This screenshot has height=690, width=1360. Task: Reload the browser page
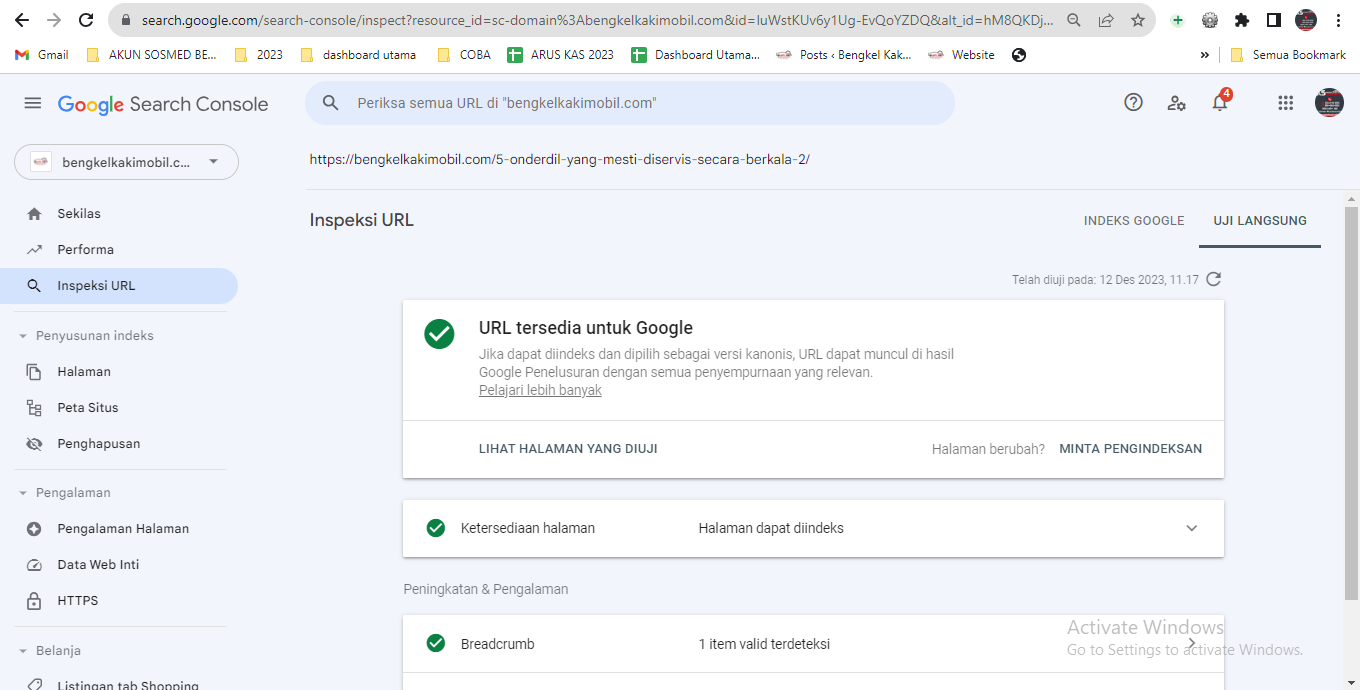pyautogui.click(x=86, y=20)
